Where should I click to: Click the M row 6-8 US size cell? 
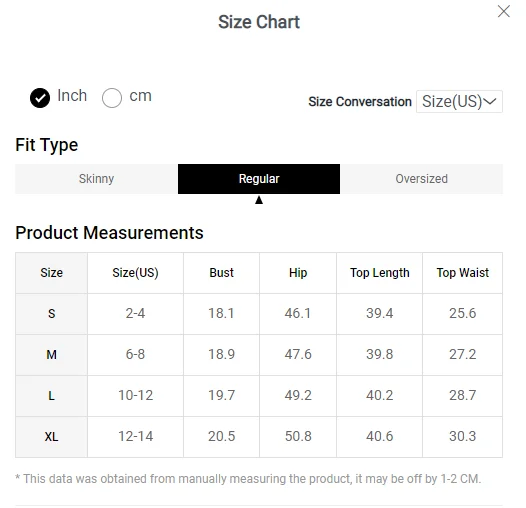[x=135, y=354]
